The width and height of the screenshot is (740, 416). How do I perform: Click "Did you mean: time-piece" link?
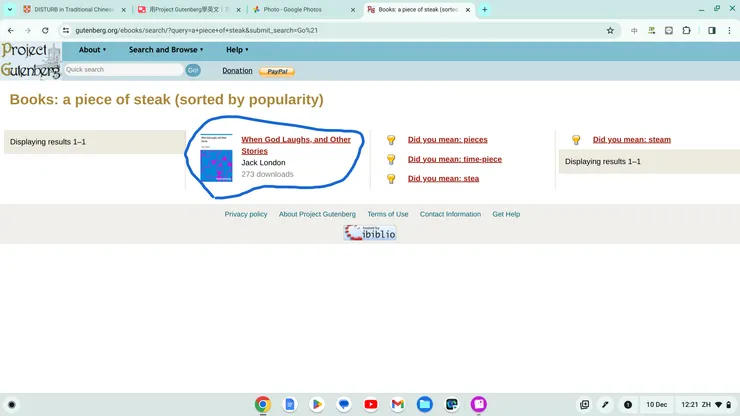pos(454,159)
